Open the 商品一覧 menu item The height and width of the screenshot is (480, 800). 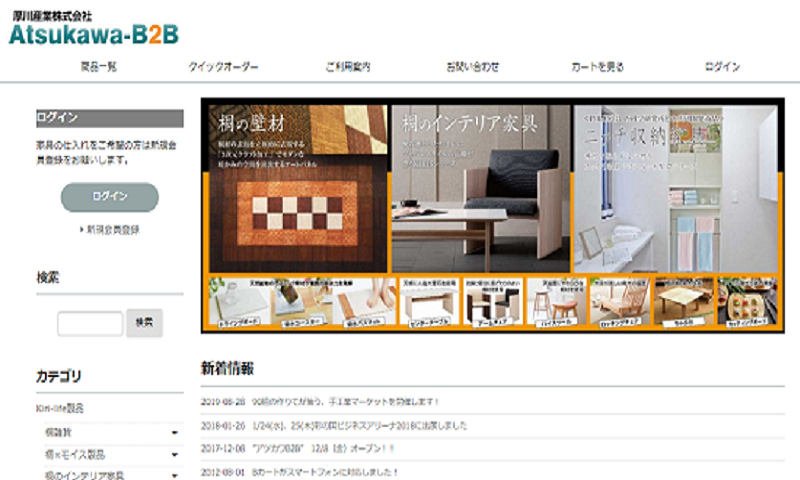[x=99, y=67]
